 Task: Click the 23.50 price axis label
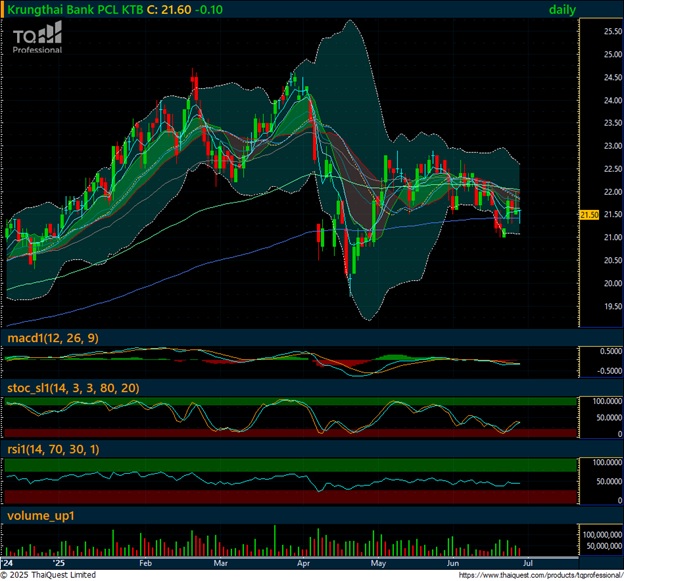coord(613,123)
